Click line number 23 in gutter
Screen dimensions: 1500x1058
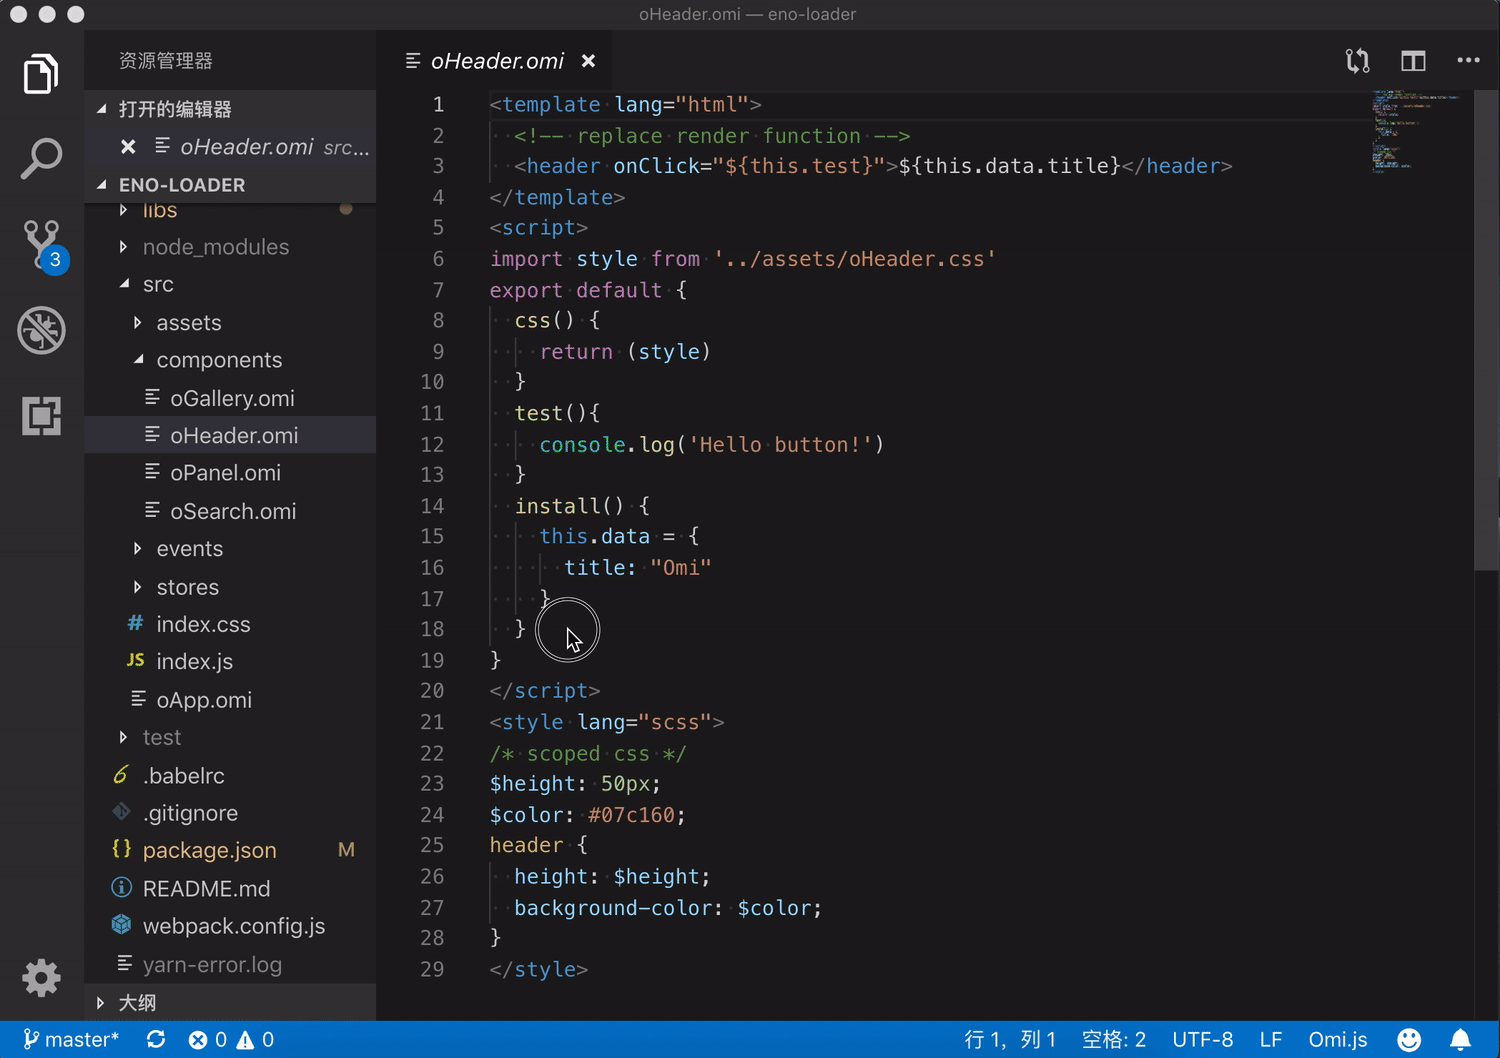coord(432,784)
